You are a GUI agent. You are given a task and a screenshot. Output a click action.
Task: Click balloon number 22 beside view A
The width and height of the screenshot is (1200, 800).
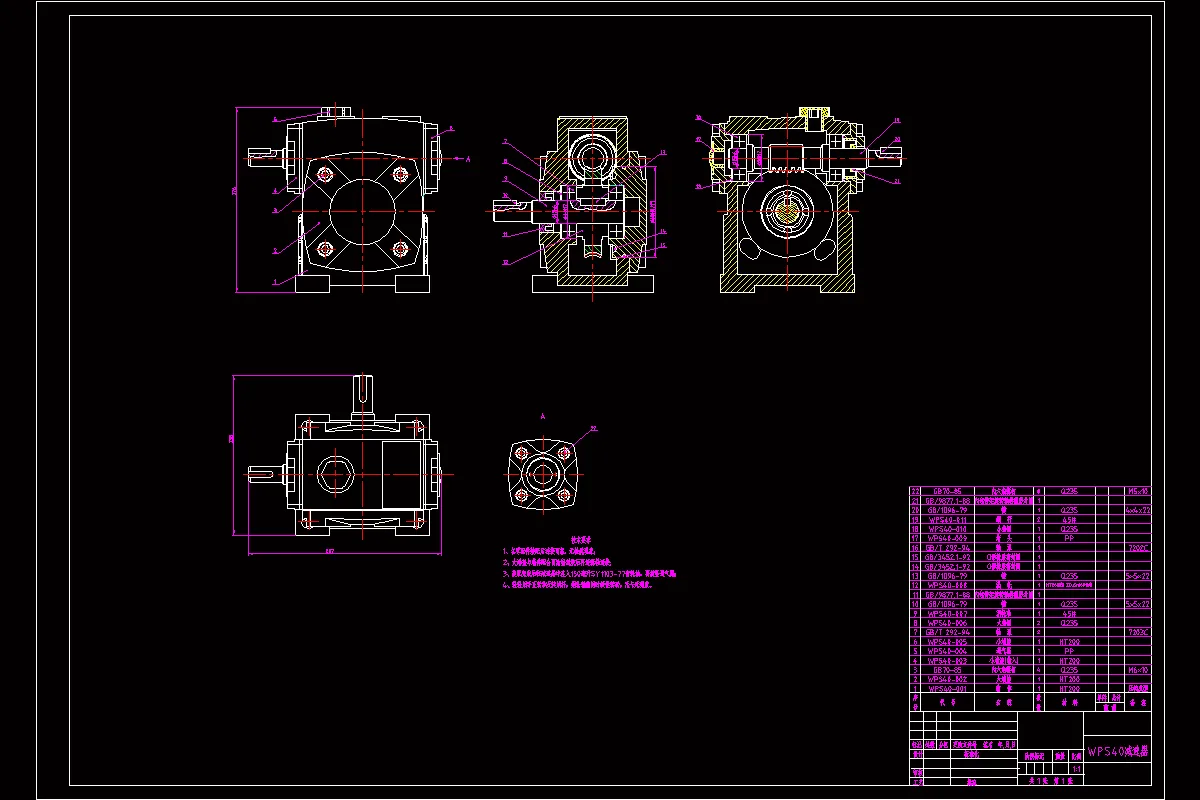(594, 428)
